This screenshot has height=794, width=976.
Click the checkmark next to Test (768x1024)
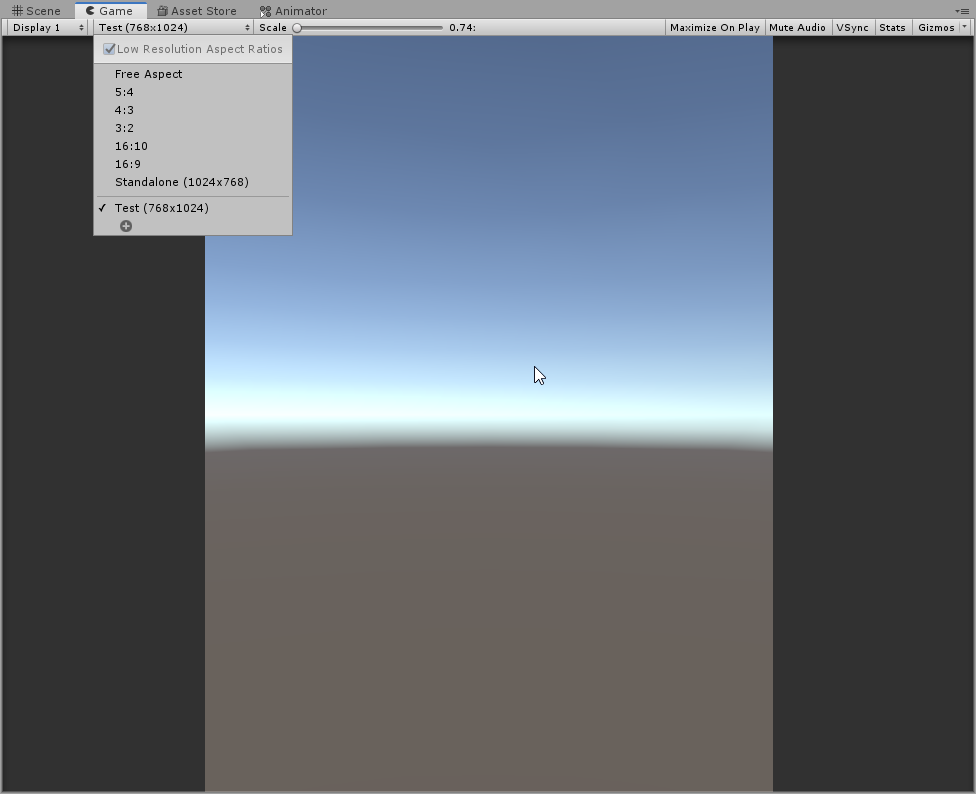pos(101,208)
